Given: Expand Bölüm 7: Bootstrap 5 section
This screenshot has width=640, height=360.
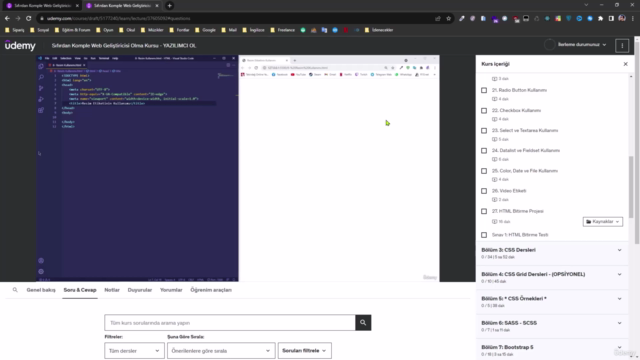Looking at the screenshot, I should pyautogui.click(x=552, y=350).
